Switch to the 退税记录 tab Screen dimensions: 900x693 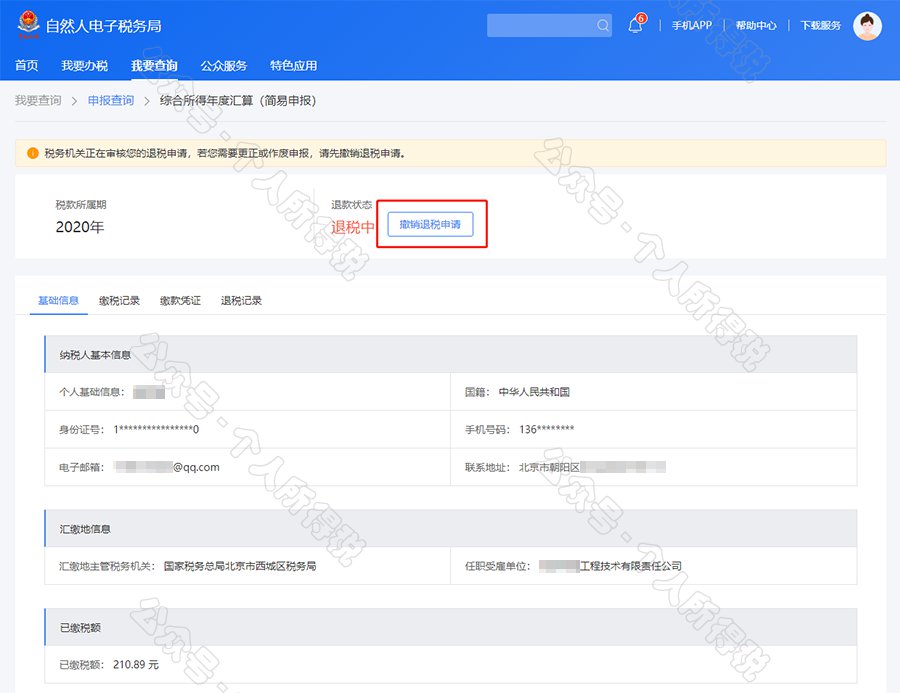[241, 301]
